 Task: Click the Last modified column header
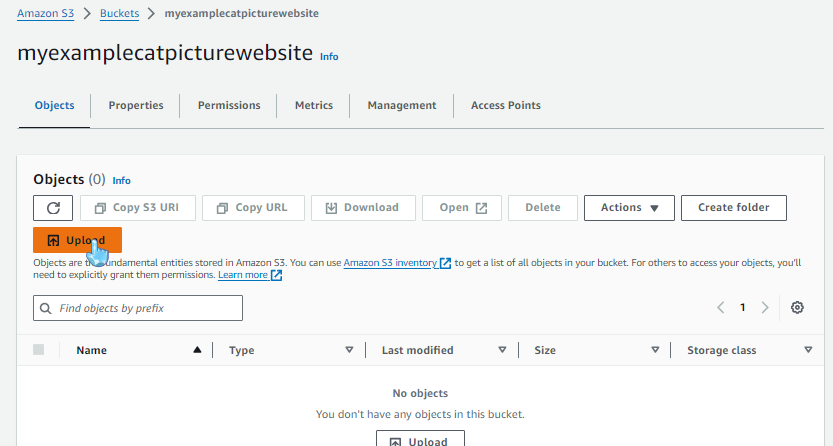point(418,350)
